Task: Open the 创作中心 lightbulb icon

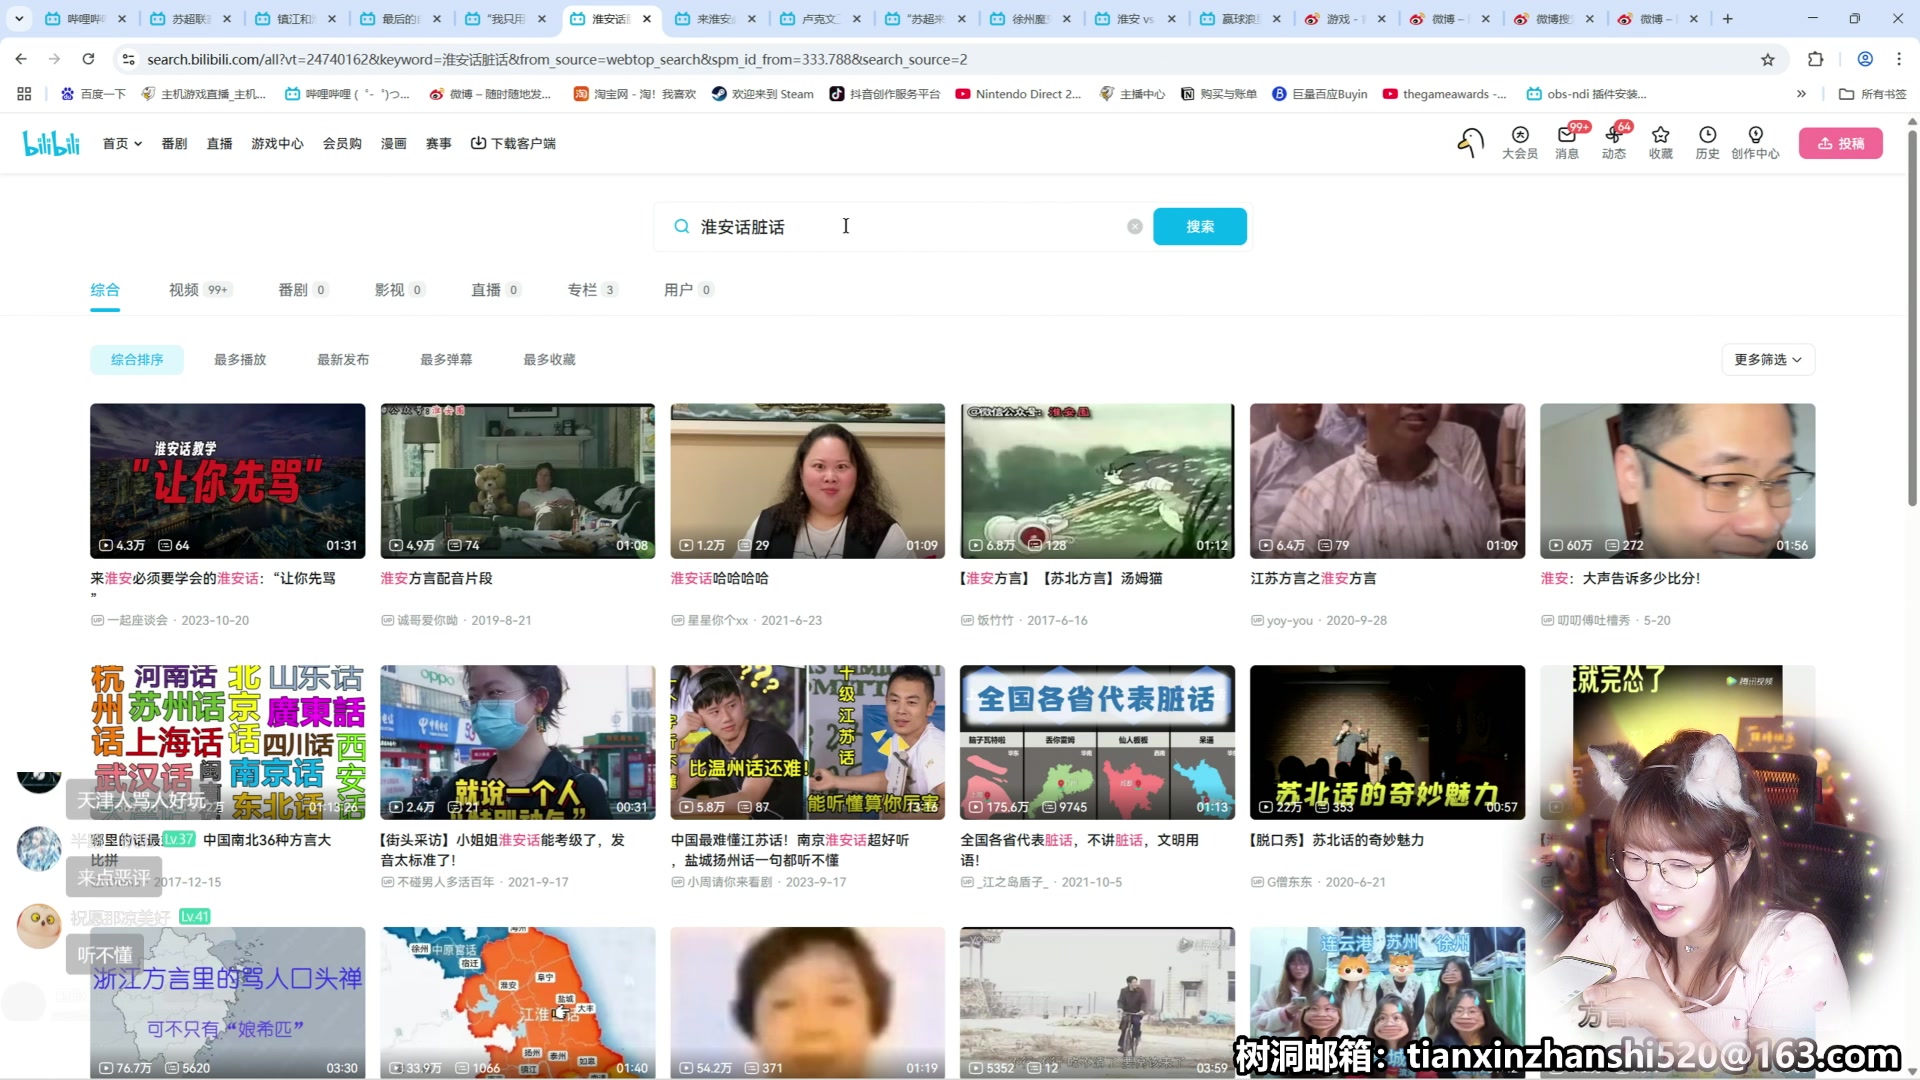Action: 1755,143
